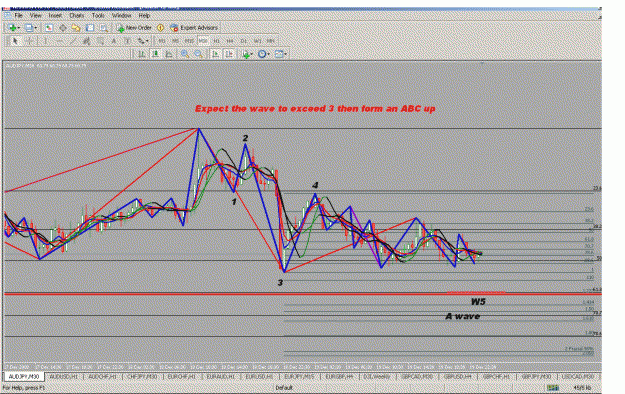Display chart as Line Chart

click(x=169, y=54)
